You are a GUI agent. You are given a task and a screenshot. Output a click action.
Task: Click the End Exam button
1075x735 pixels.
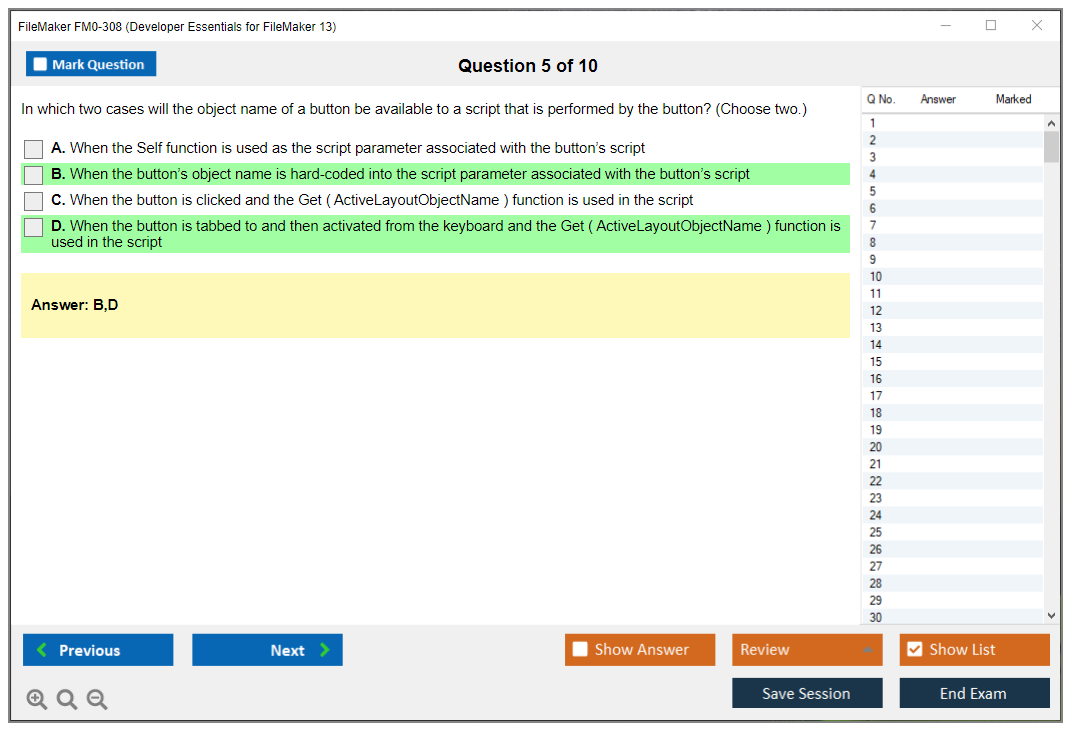[x=973, y=693]
